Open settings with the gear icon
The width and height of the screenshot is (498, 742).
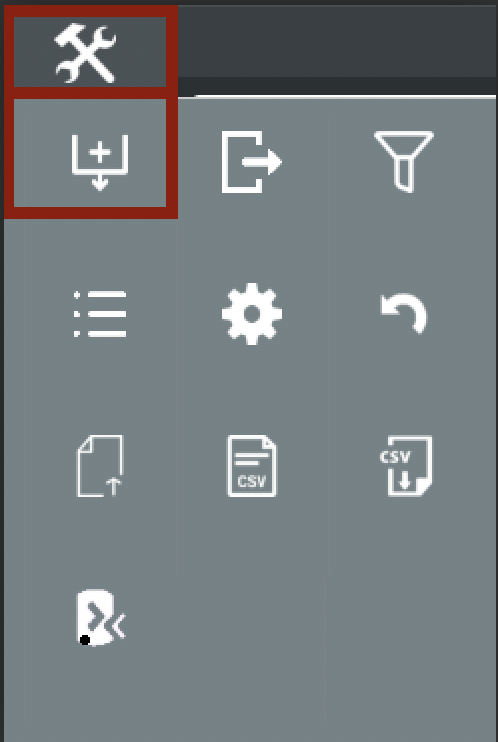click(252, 314)
